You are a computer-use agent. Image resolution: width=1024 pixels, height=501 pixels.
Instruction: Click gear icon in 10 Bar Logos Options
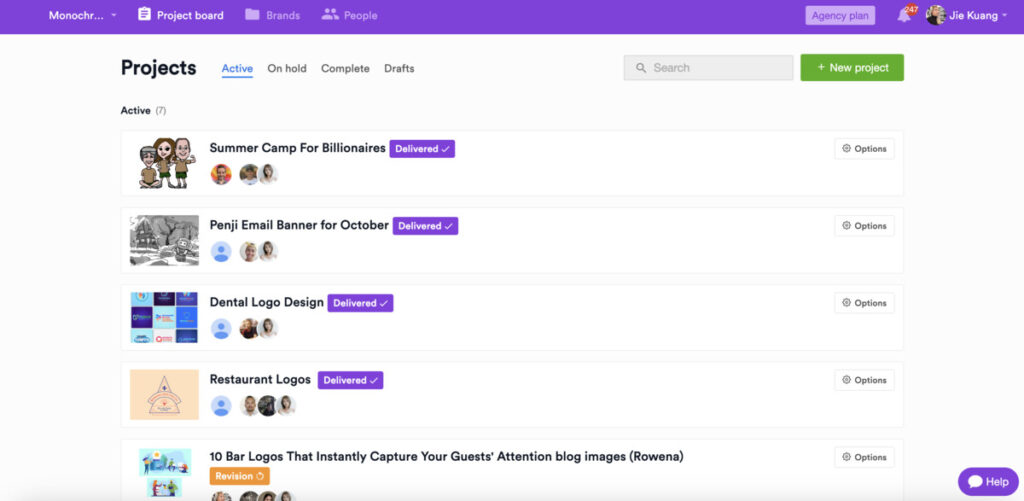coord(846,457)
